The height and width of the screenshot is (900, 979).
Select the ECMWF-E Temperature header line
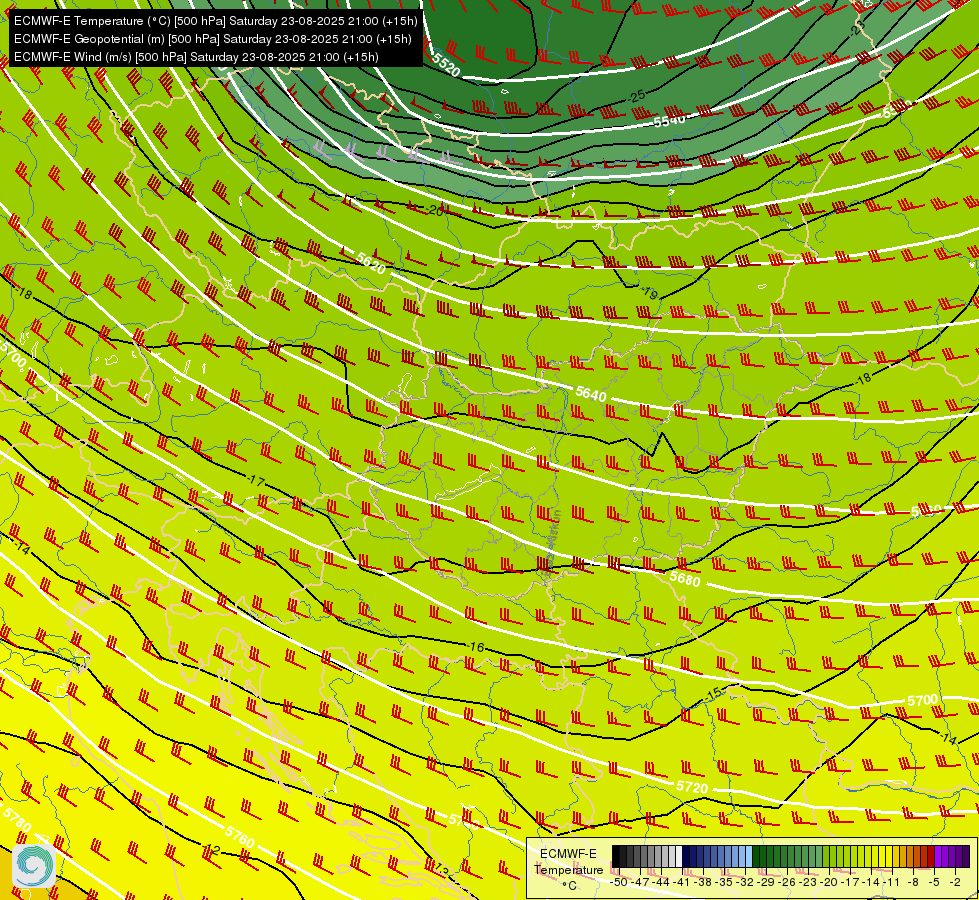(215, 21)
